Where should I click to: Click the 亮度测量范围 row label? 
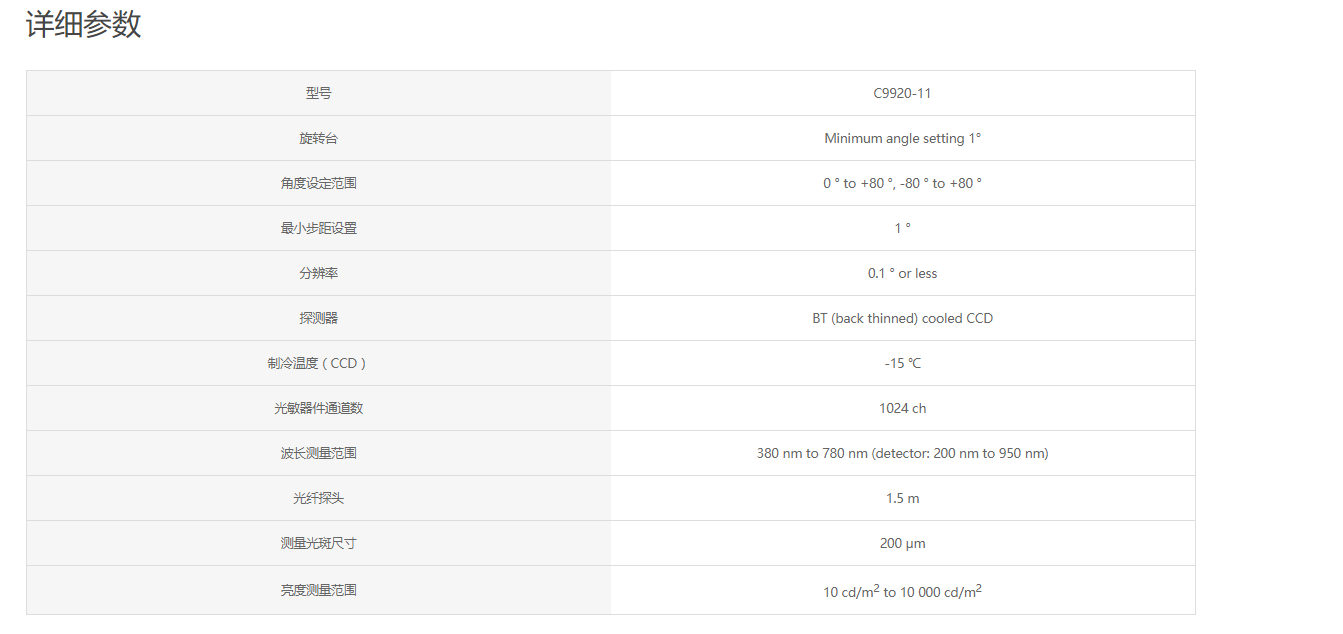[x=318, y=590]
